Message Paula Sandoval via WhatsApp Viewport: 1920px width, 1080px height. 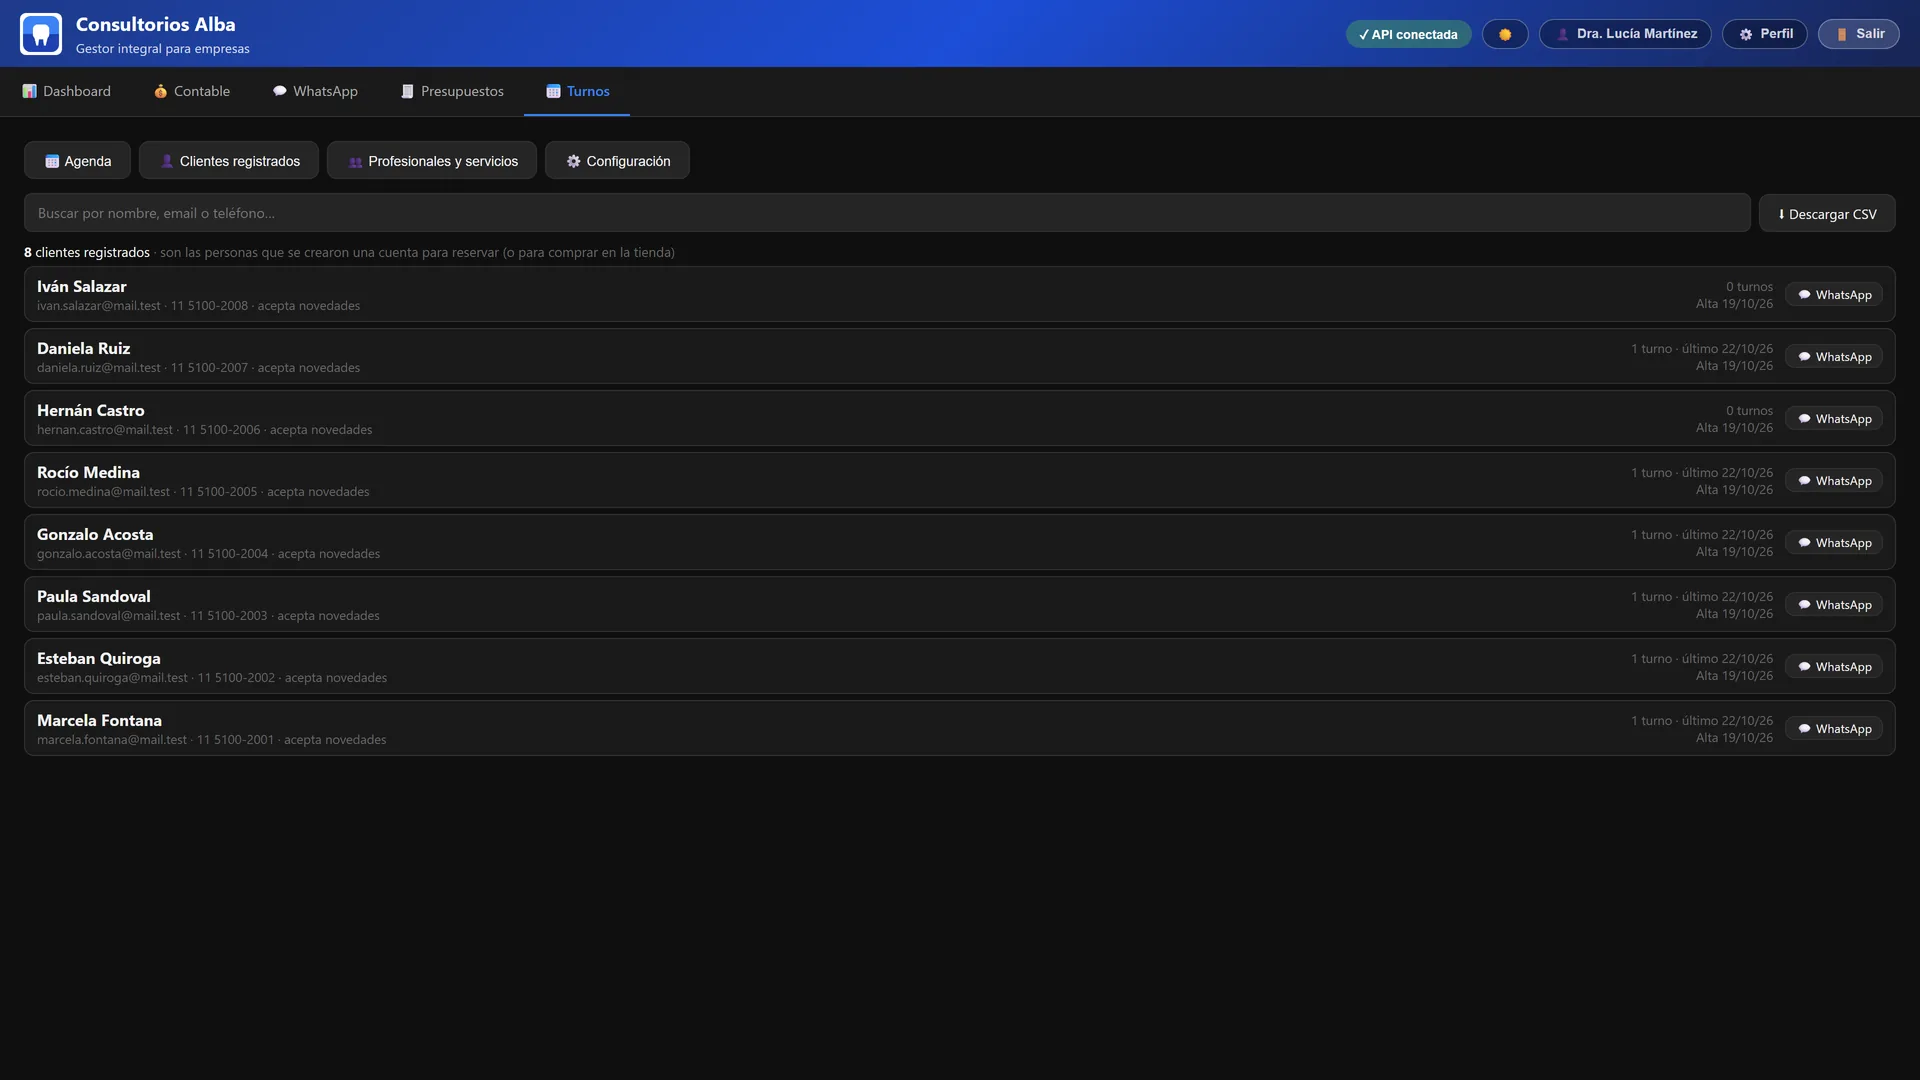click(1834, 605)
